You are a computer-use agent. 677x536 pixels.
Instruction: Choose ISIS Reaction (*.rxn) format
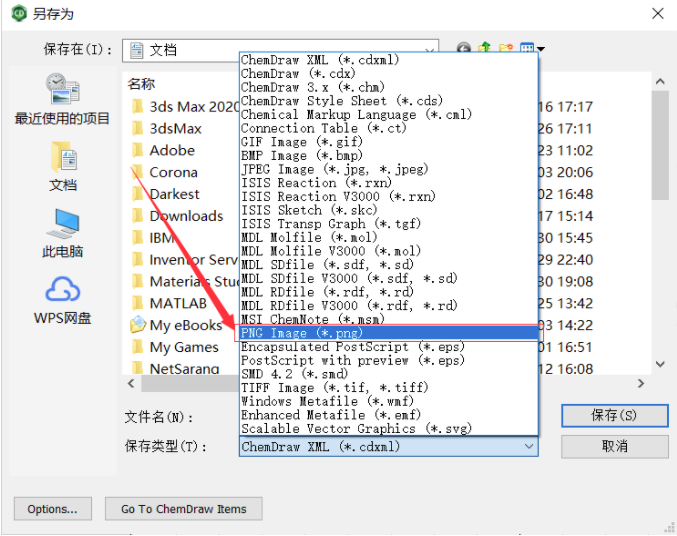[x=389, y=183]
